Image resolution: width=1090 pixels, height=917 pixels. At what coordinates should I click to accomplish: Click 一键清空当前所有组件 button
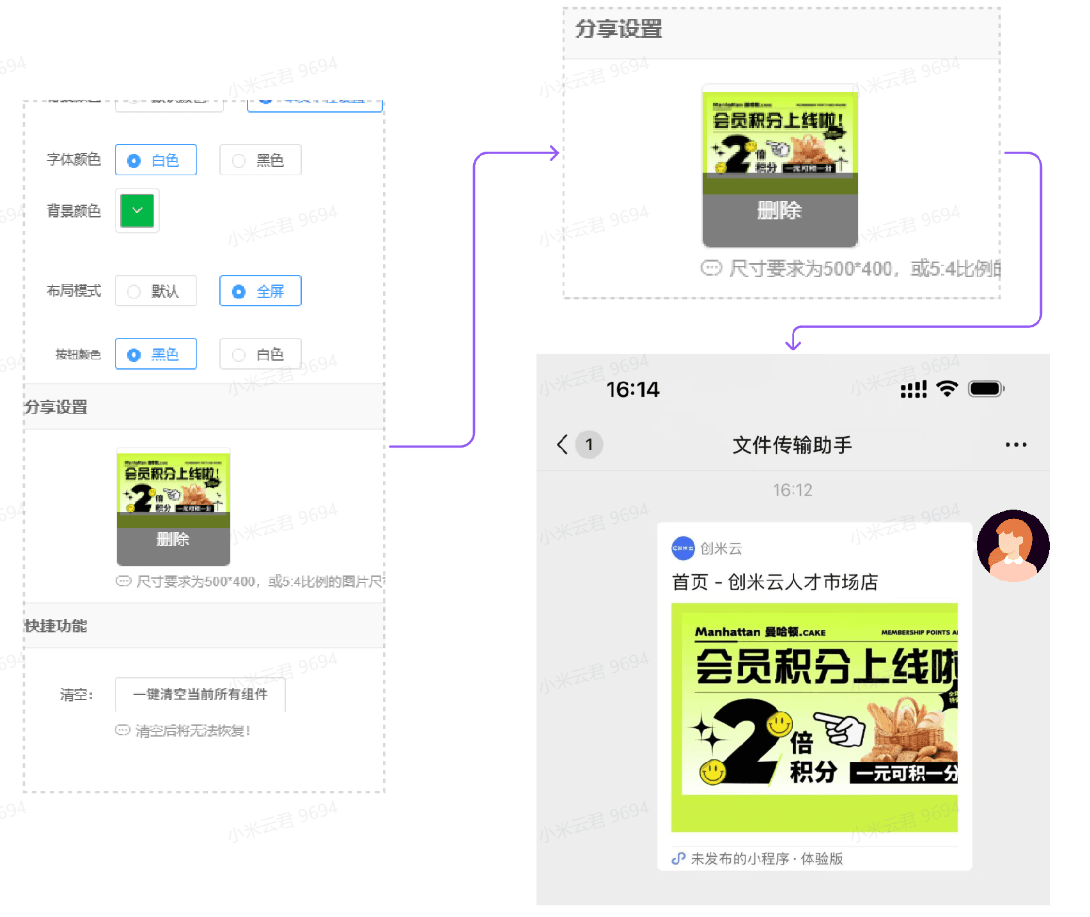point(200,694)
